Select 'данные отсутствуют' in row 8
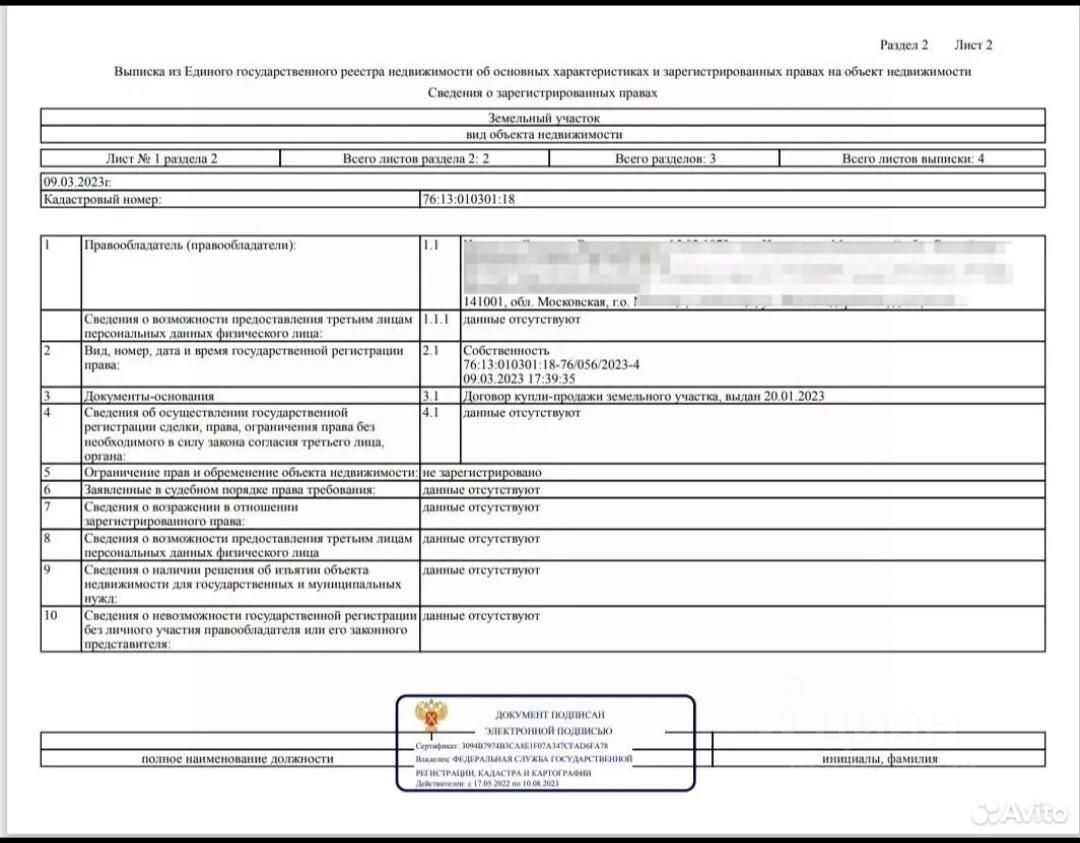The width and height of the screenshot is (1080, 843). point(481,539)
